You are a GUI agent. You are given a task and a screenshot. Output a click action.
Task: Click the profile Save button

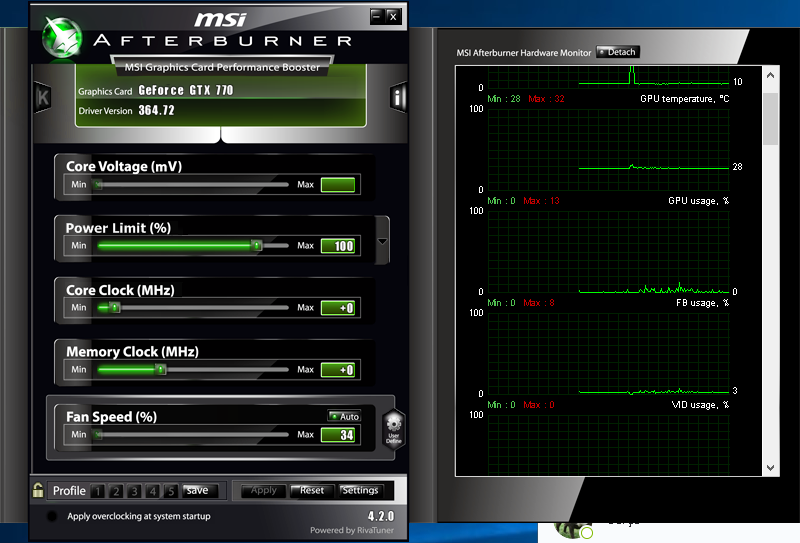(200, 490)
